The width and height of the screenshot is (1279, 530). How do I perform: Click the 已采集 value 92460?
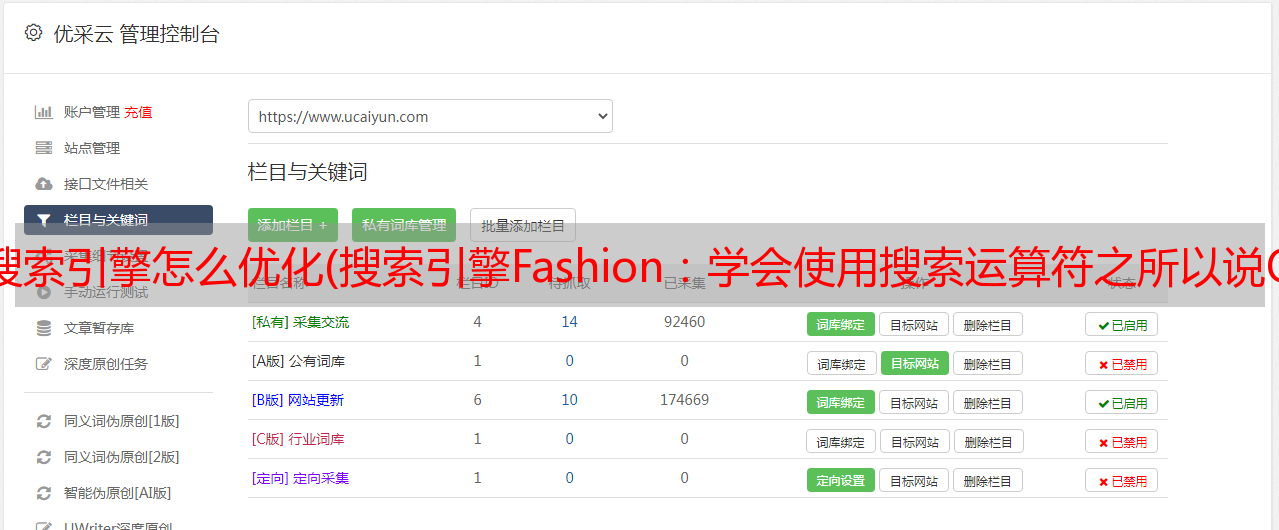tap(684, 322)
